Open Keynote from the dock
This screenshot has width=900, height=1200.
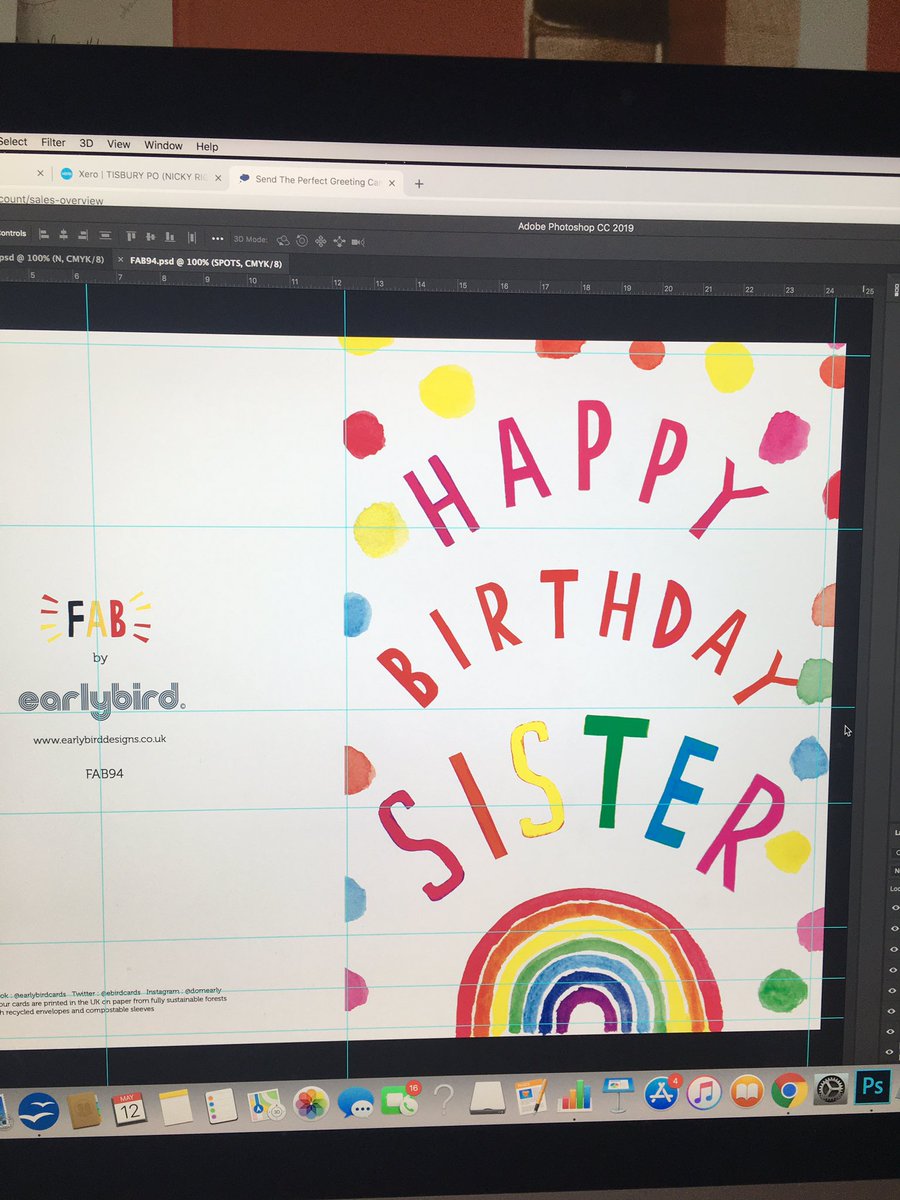click(617, 1093)
